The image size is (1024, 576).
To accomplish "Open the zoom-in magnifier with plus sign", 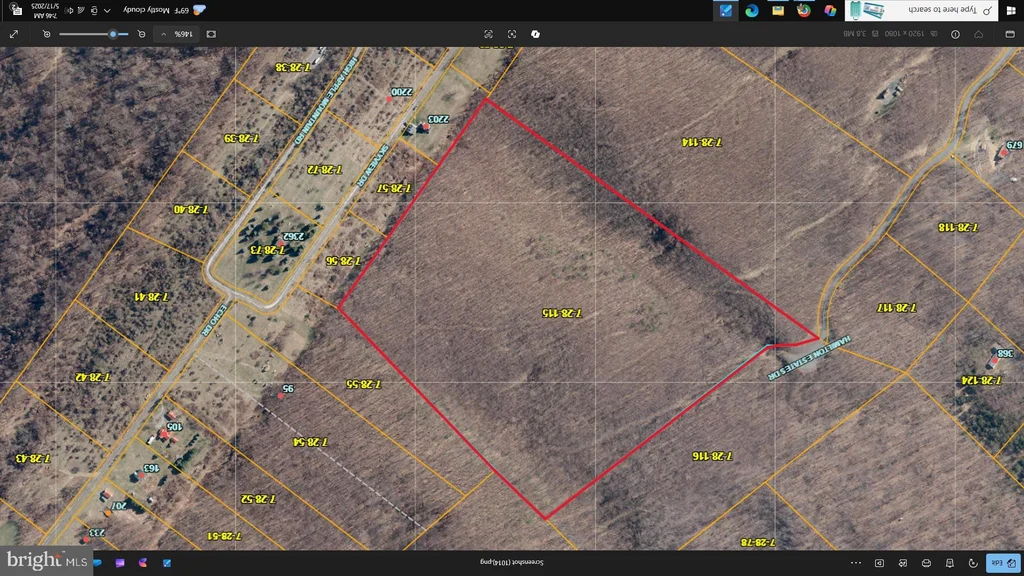I will point(46,34).
